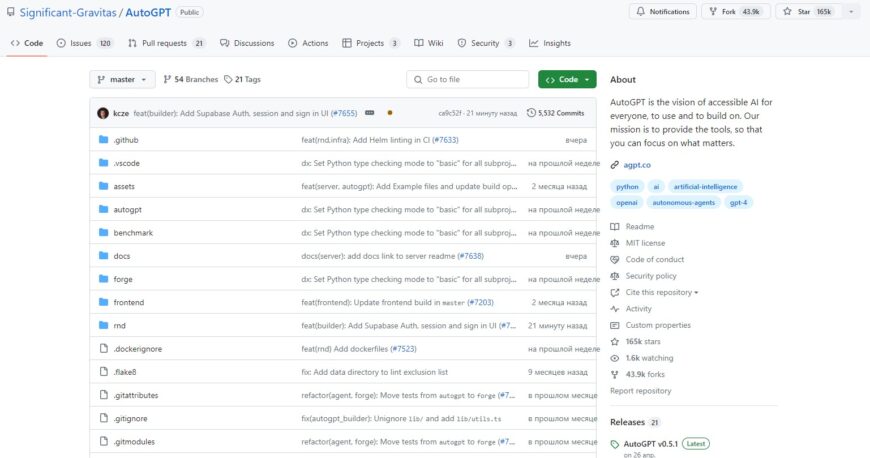Open the agpt.co website link
The height and width of the screenshot is (458, 870).
pos(637,165)
